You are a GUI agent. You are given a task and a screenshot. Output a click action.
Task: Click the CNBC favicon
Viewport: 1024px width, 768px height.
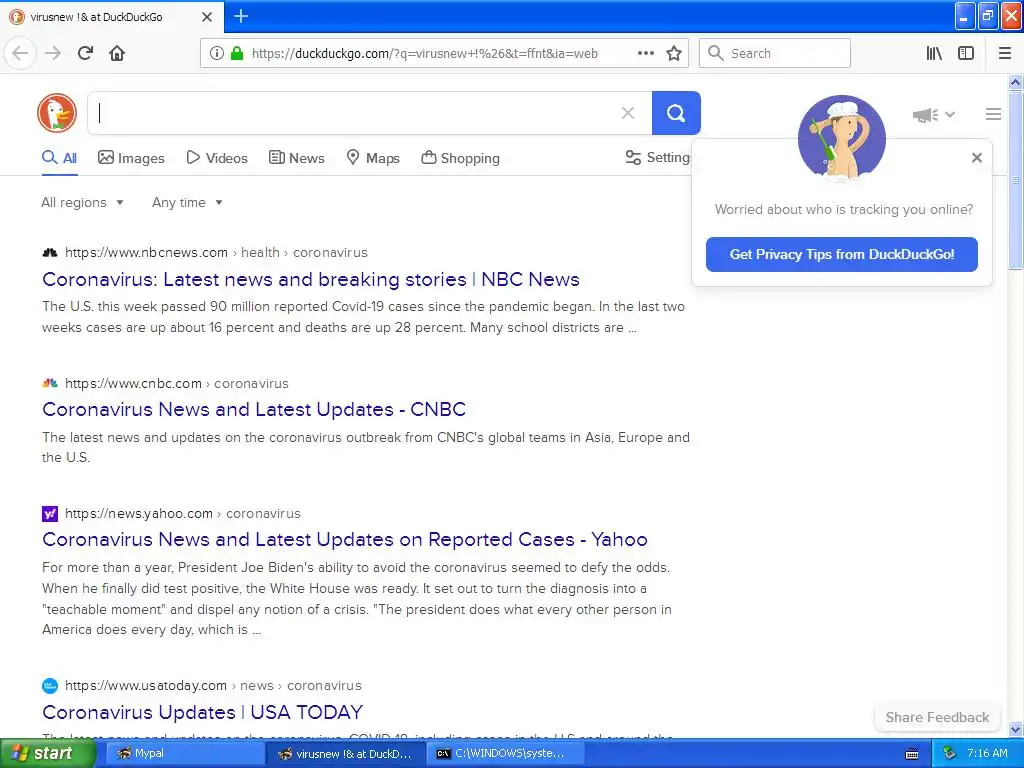coord(50,383)
